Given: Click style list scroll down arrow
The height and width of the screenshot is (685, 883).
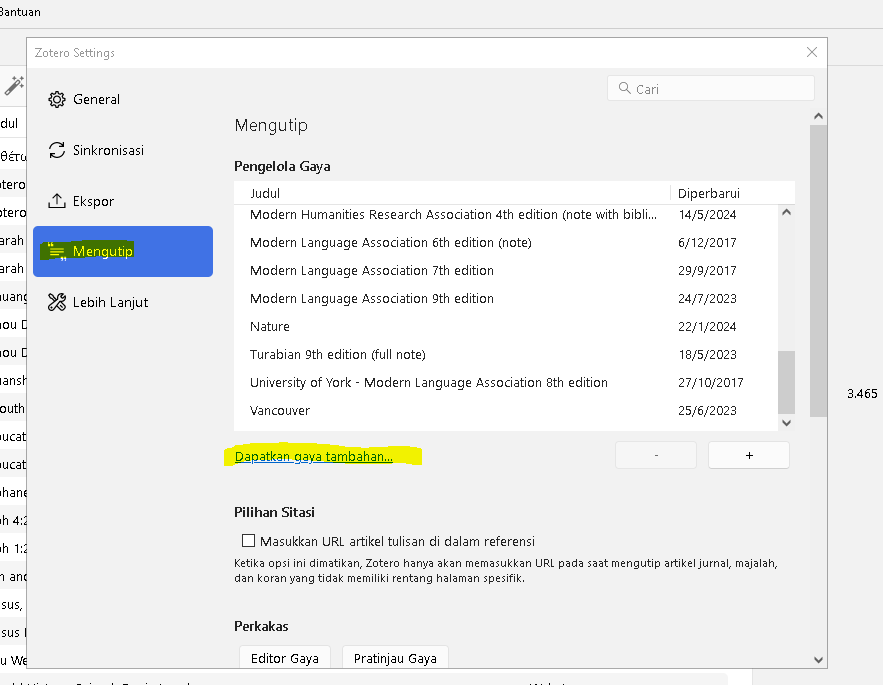Looking at the screenshot, I should [787, 423].
